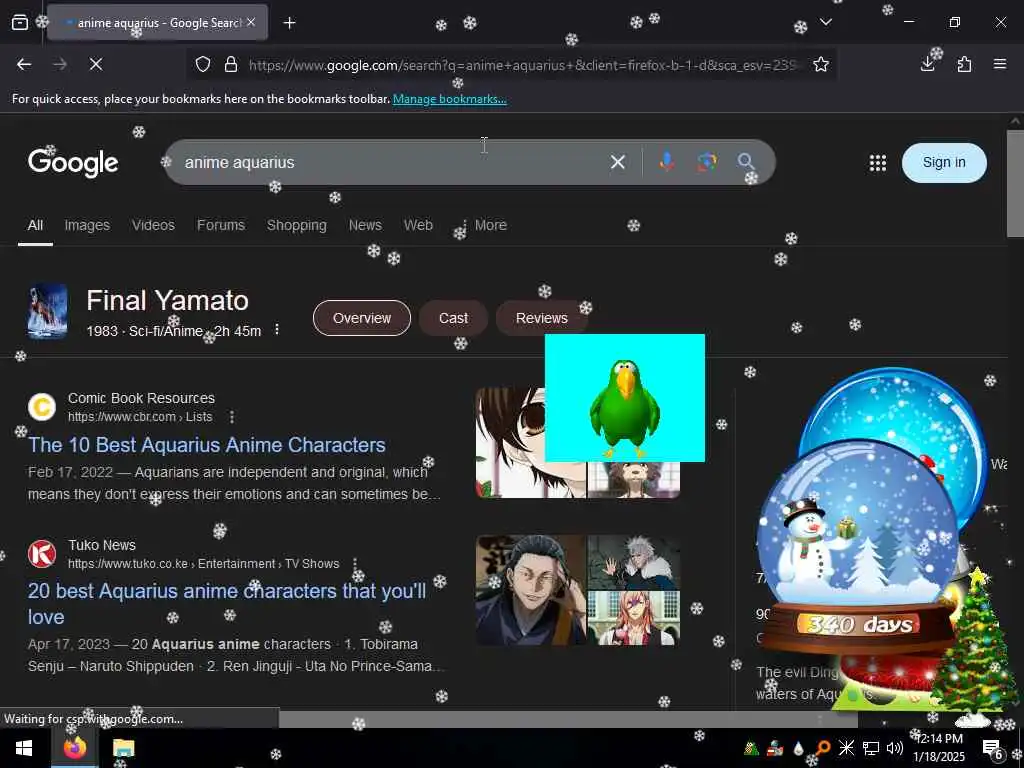Viewport: 1024px width, 768px height.
Task: Open the Firefox View icon
Action: click(x=20, y=23)
